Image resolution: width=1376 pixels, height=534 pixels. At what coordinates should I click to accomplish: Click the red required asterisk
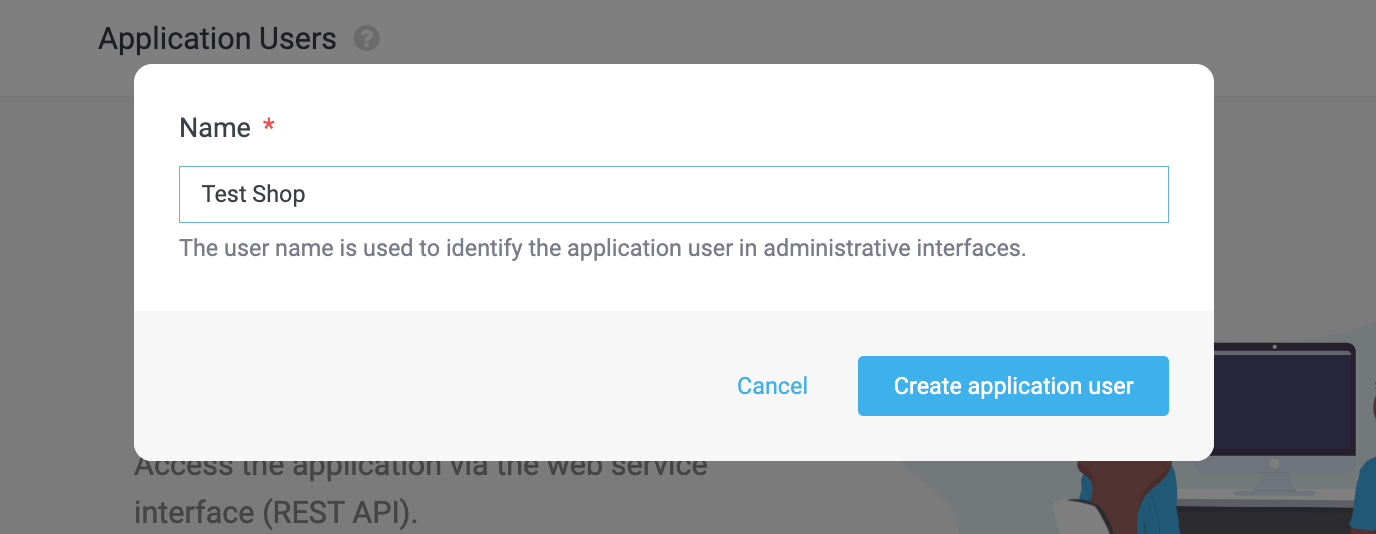click(x=268, y=127)
